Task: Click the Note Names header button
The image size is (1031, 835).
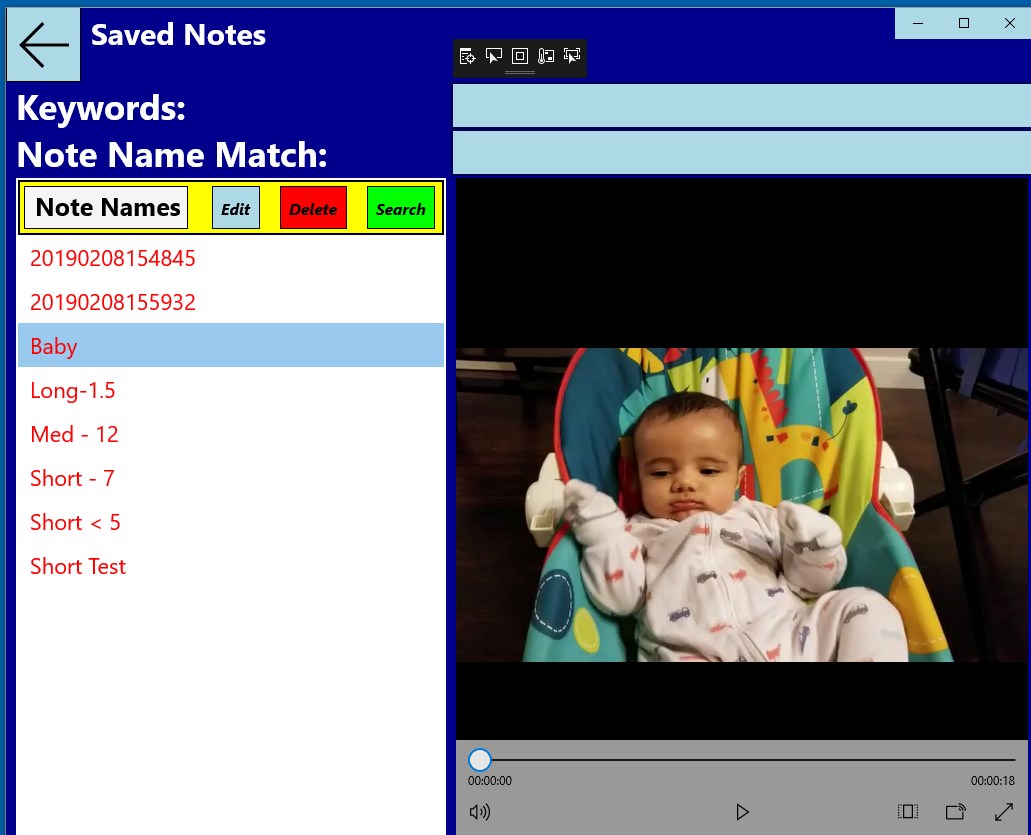Action: 107,208
